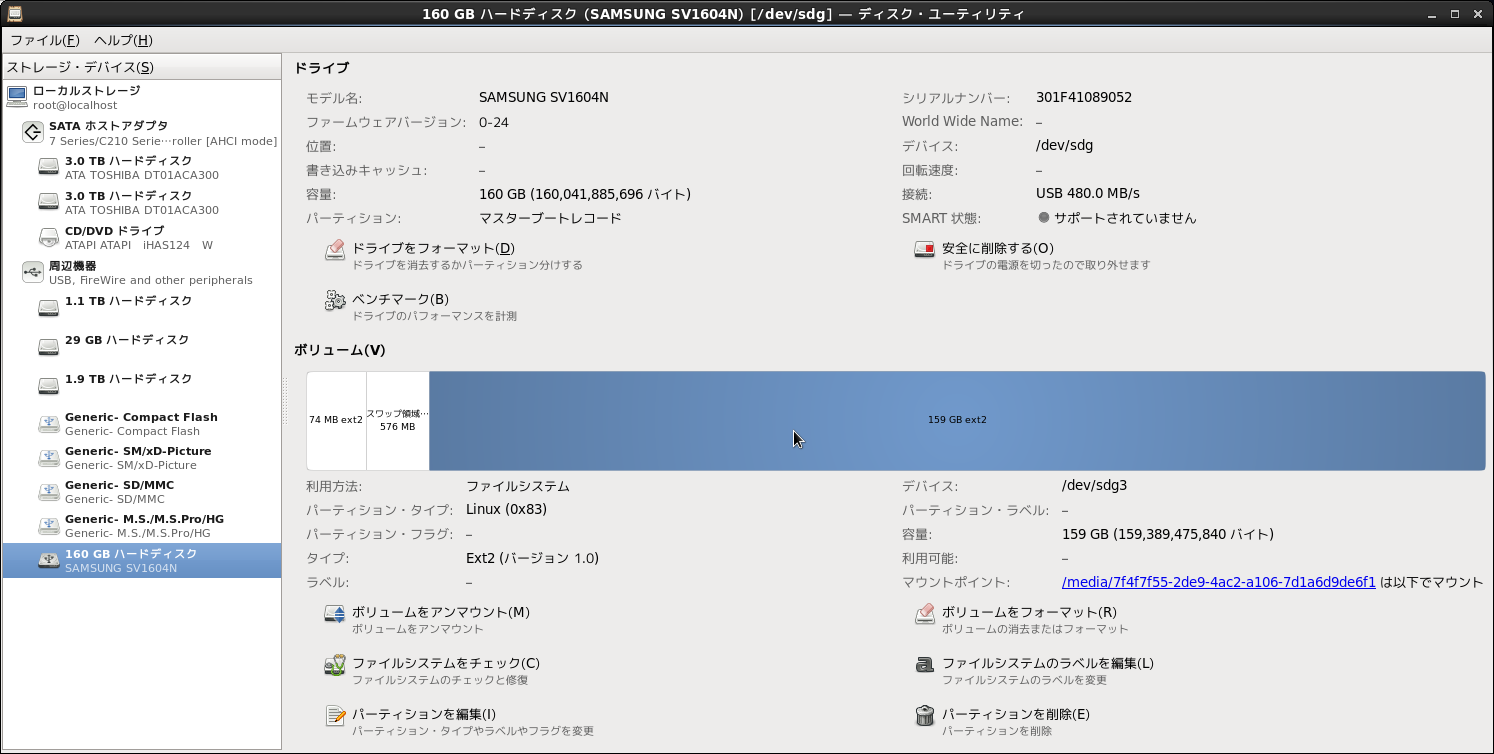The image size is (1494, 754).
Task: Click the パーティションを削除 trash icon
Action: click(925, 716)
